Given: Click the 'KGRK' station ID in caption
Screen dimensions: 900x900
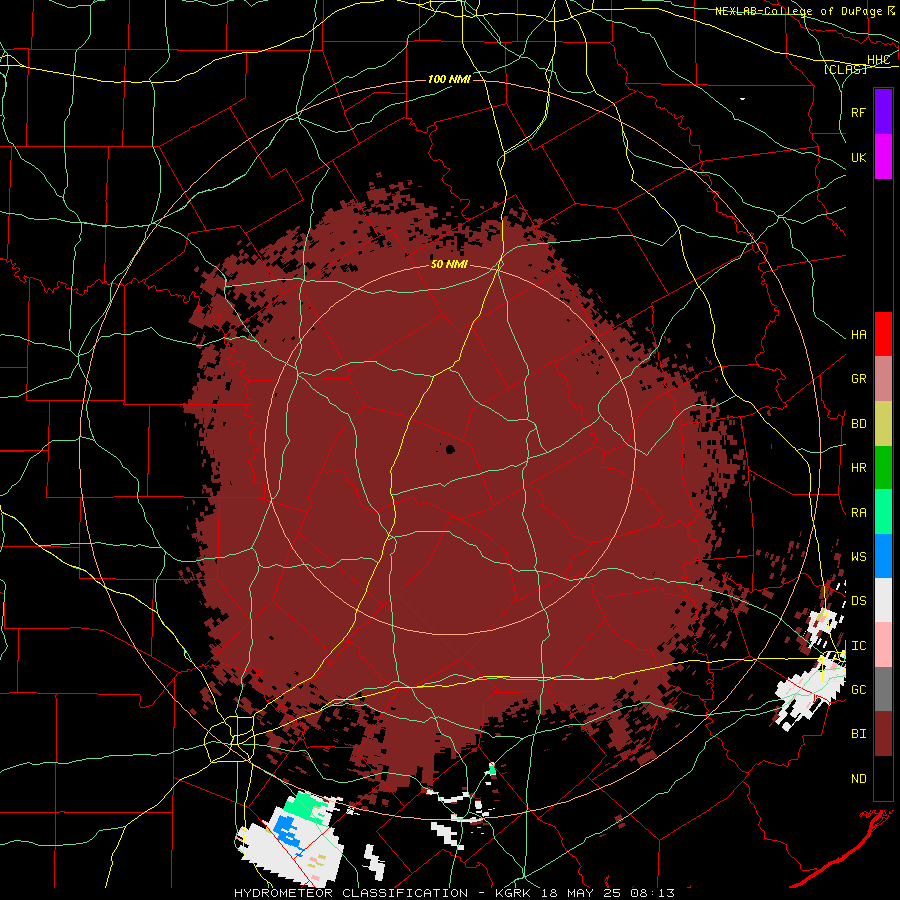Looking at the screenshot, I should coord(513,893).
